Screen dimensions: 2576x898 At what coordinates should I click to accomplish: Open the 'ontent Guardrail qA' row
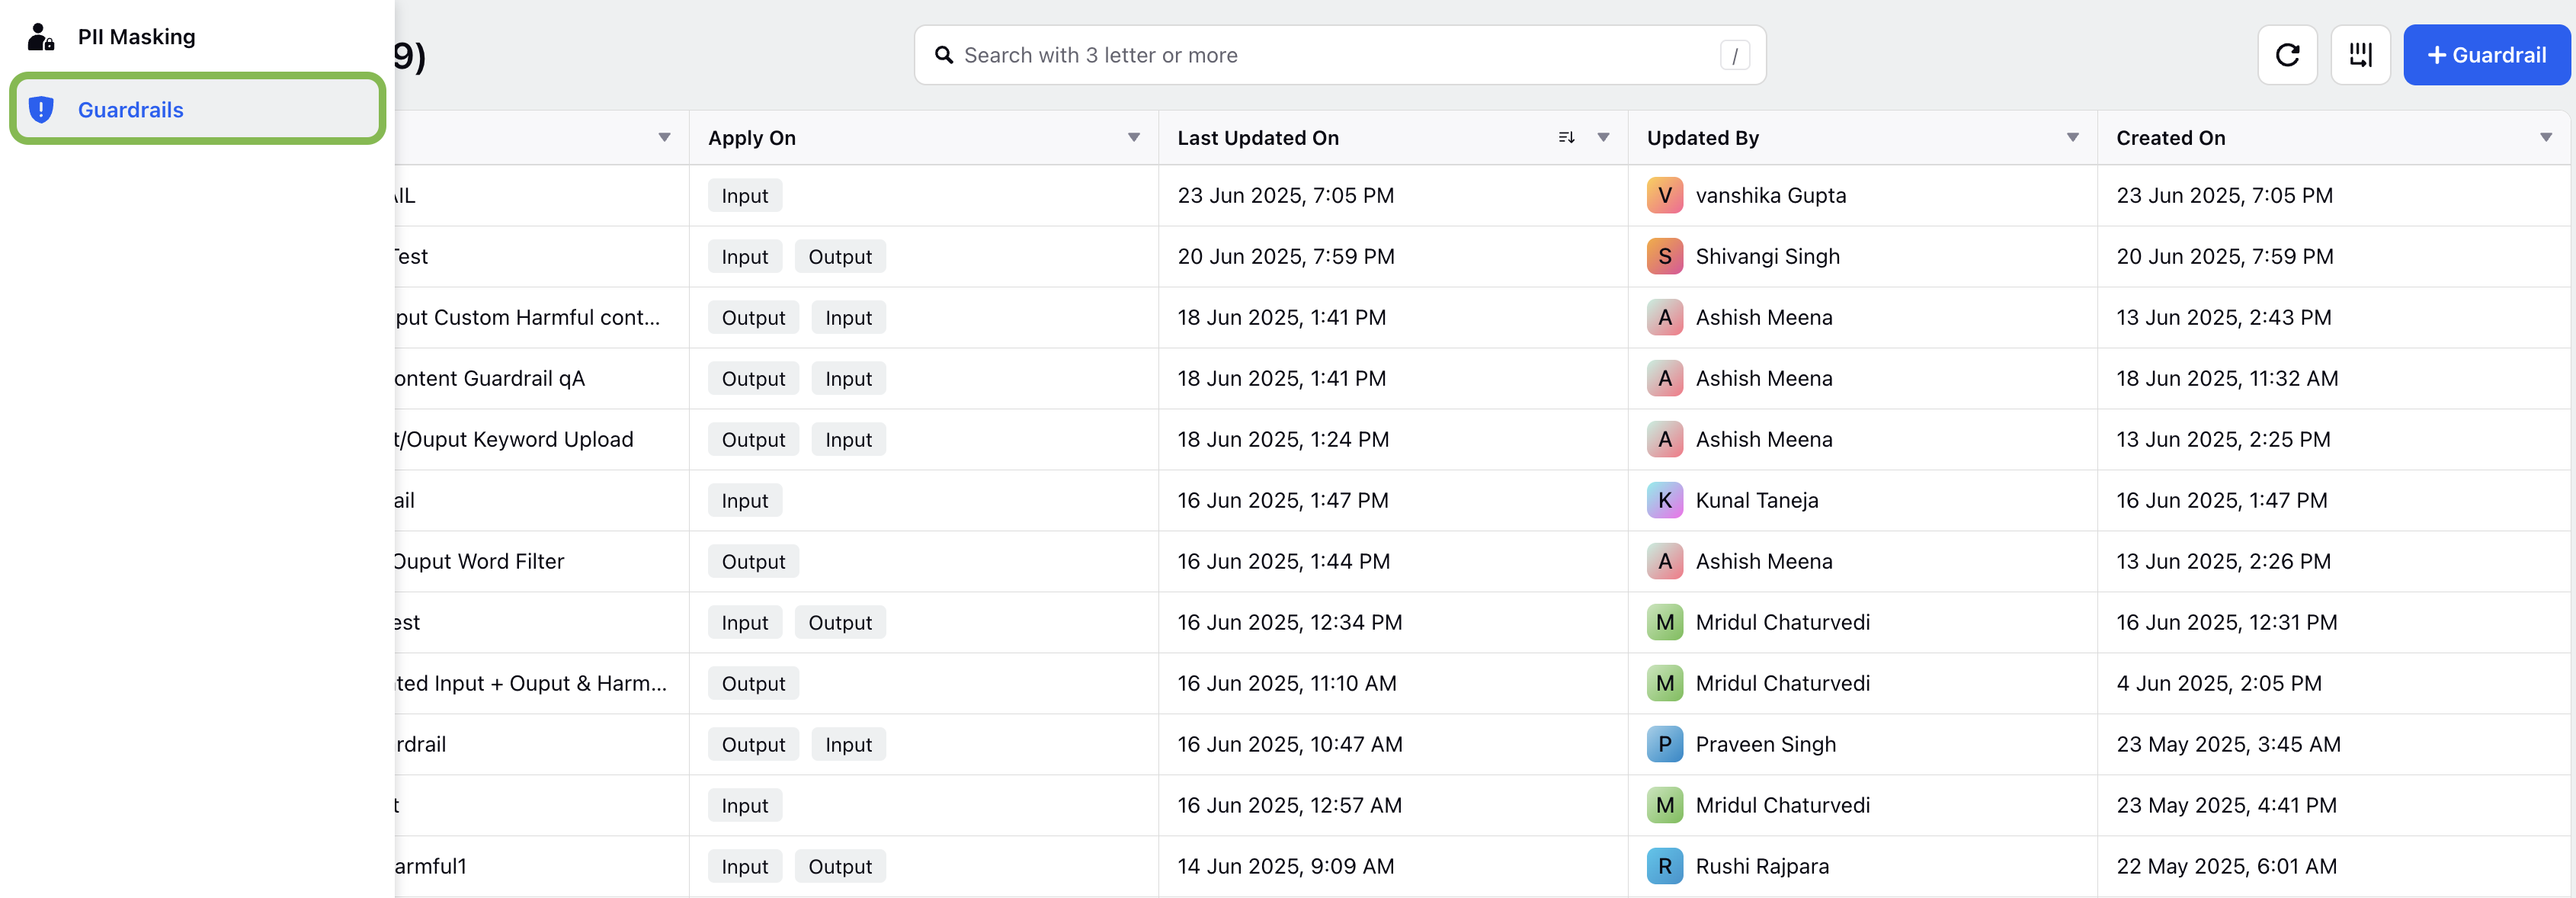pos(489,378)
